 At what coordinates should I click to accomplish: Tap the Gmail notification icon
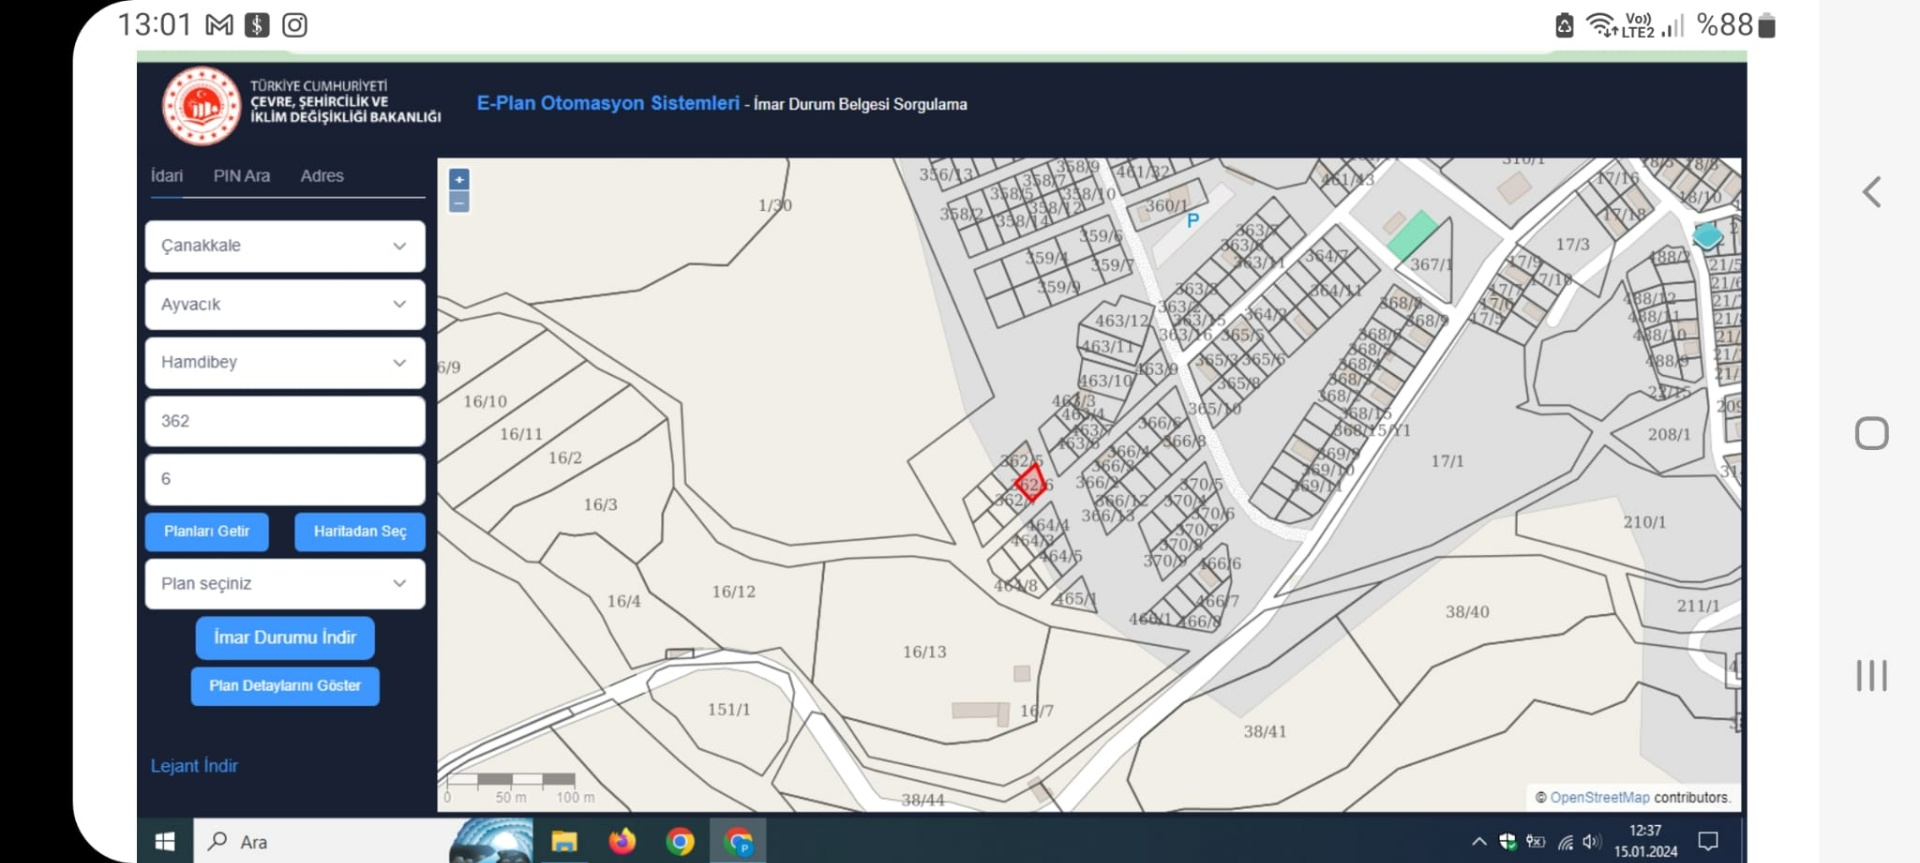point(219,25)
